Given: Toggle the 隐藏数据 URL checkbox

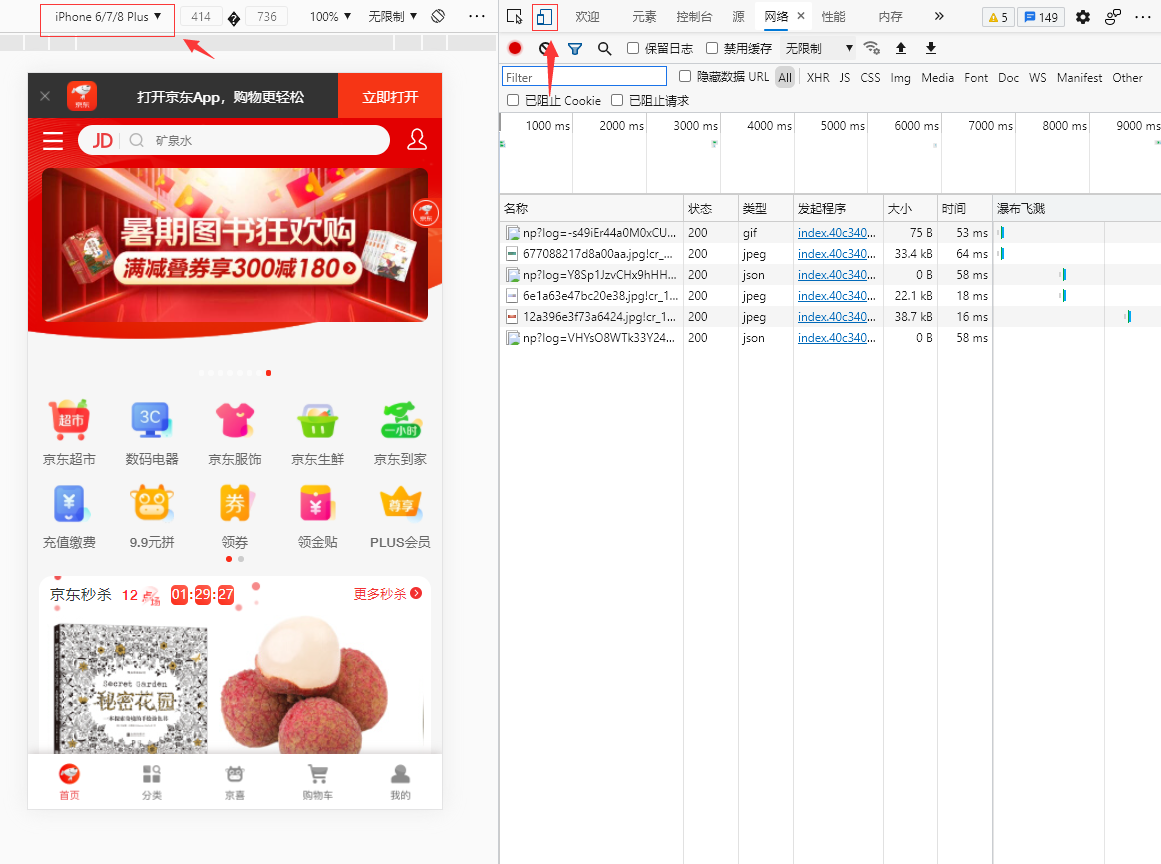Looking at the screenshot, I should [685, 76].
